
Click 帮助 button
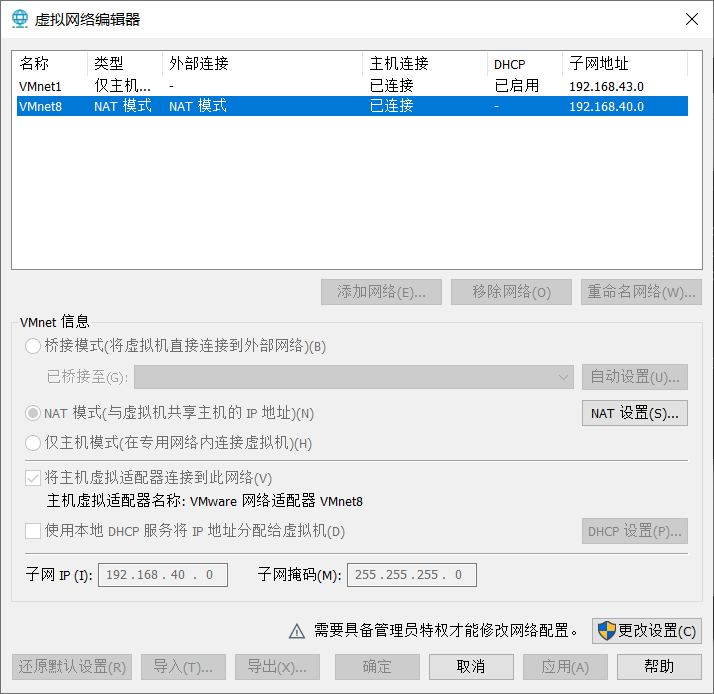click(x=659, y=667)
